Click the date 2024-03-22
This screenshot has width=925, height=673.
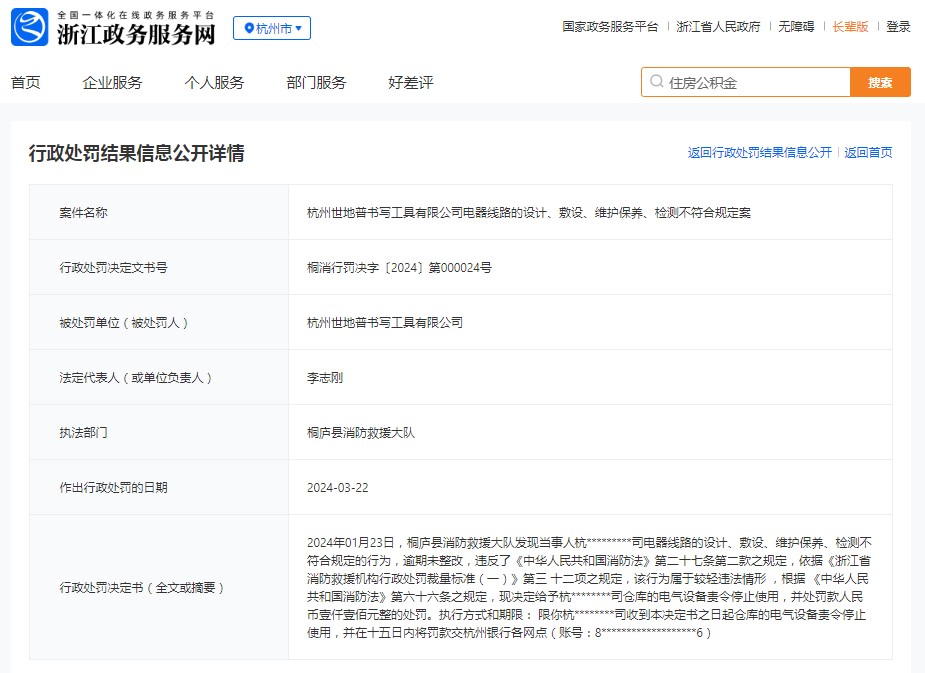pyautogui.click(x=337, y=488)
